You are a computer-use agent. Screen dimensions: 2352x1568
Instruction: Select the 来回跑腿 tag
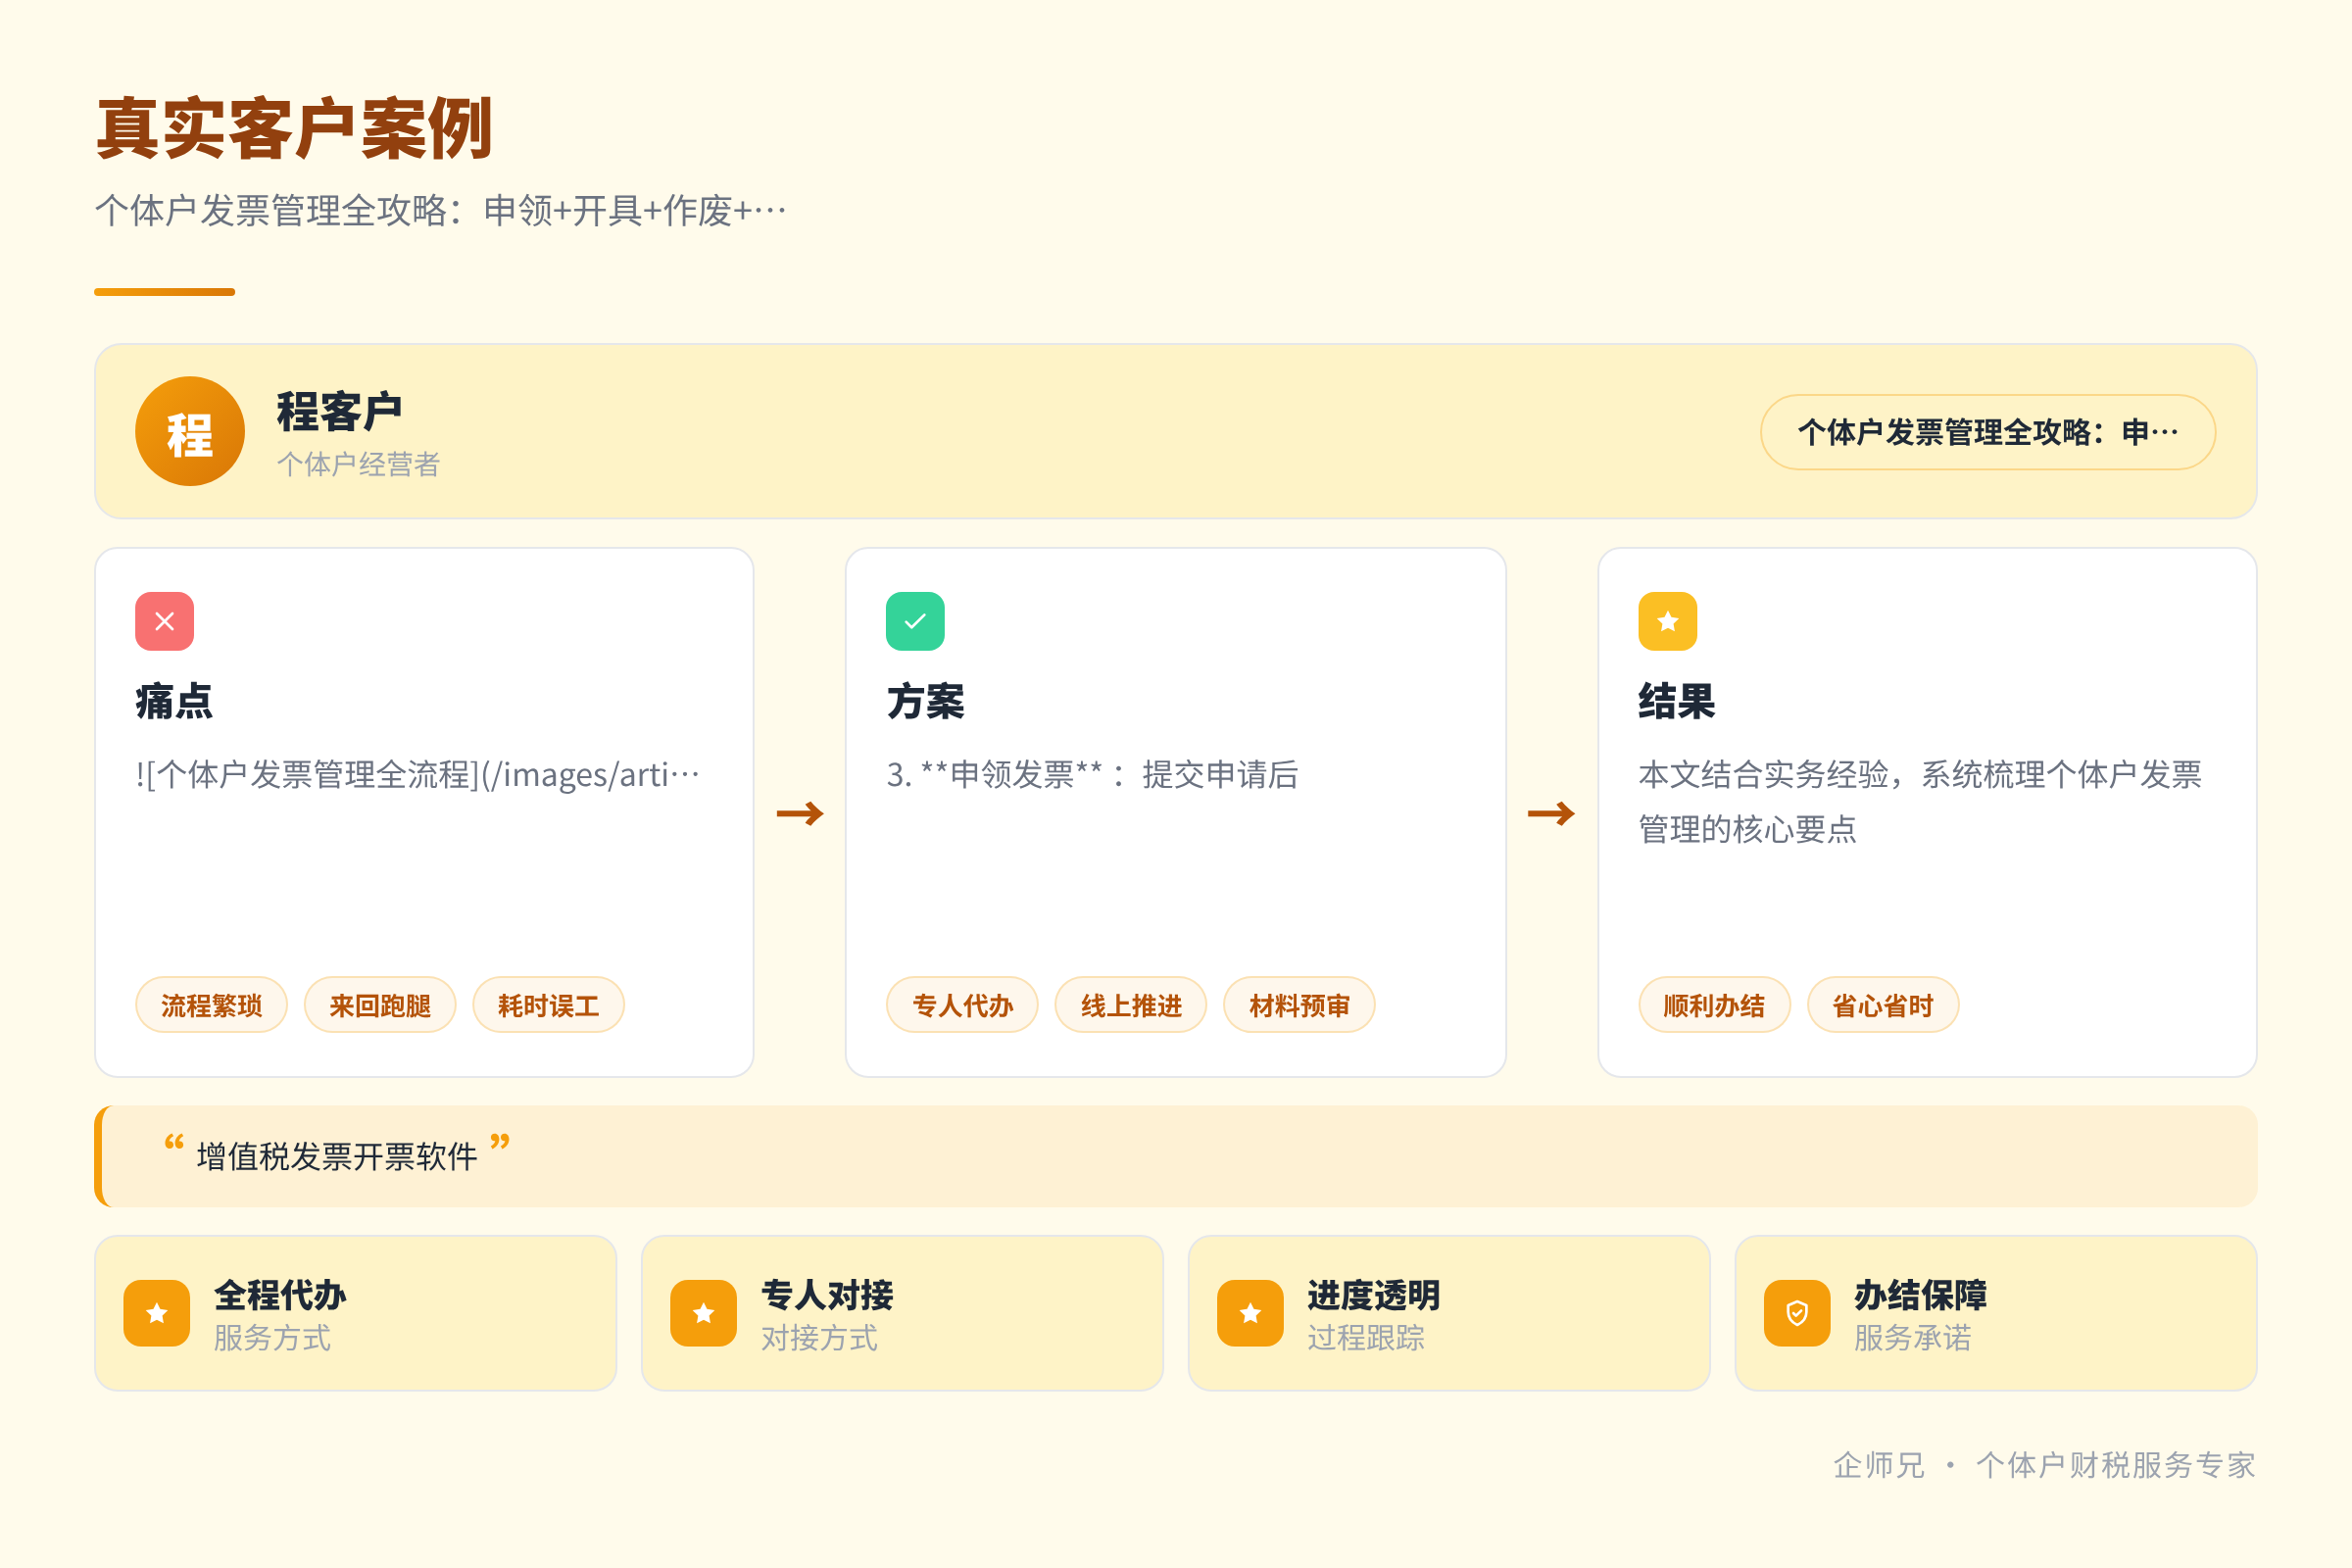tap(380, 1004)
